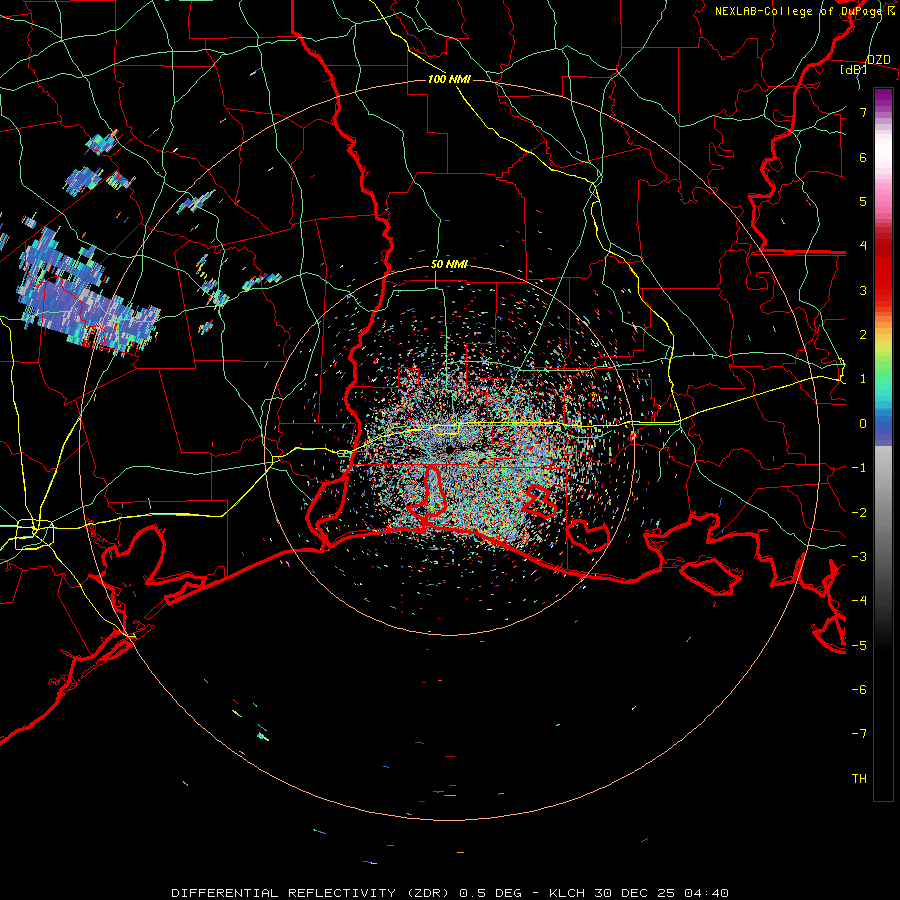Click the "6" tick on color scale
Image resolution: width=900 pixels, height=900 pixels.
click(863, 157)
